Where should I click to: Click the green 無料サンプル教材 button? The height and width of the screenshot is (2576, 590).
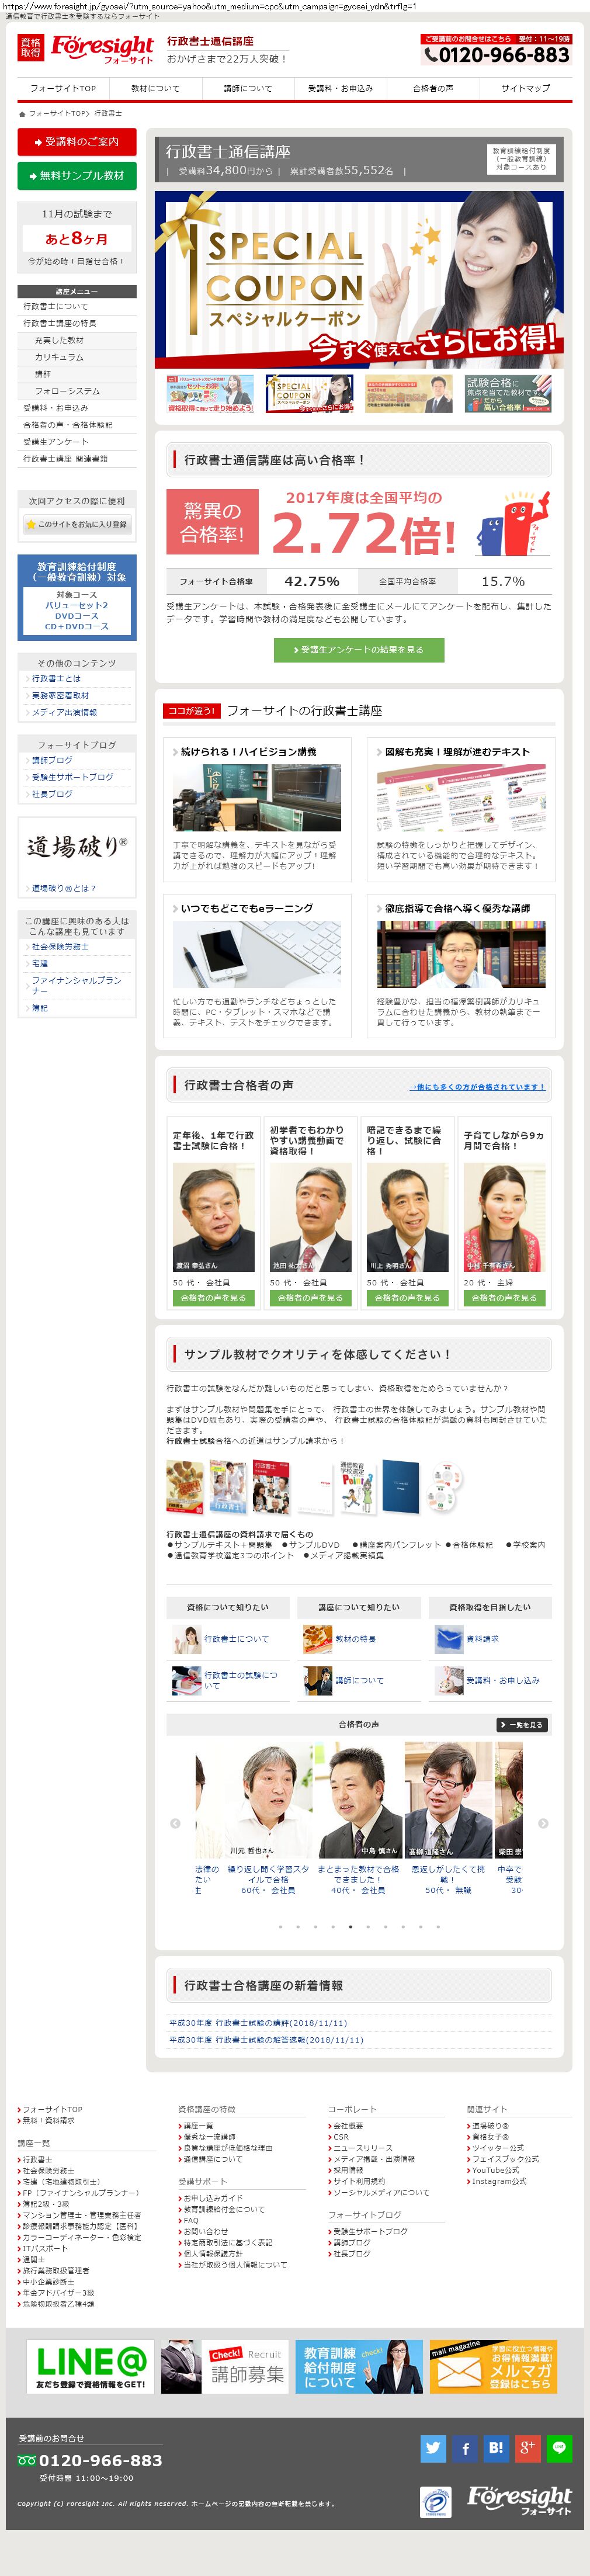click(x=77, y=175)
